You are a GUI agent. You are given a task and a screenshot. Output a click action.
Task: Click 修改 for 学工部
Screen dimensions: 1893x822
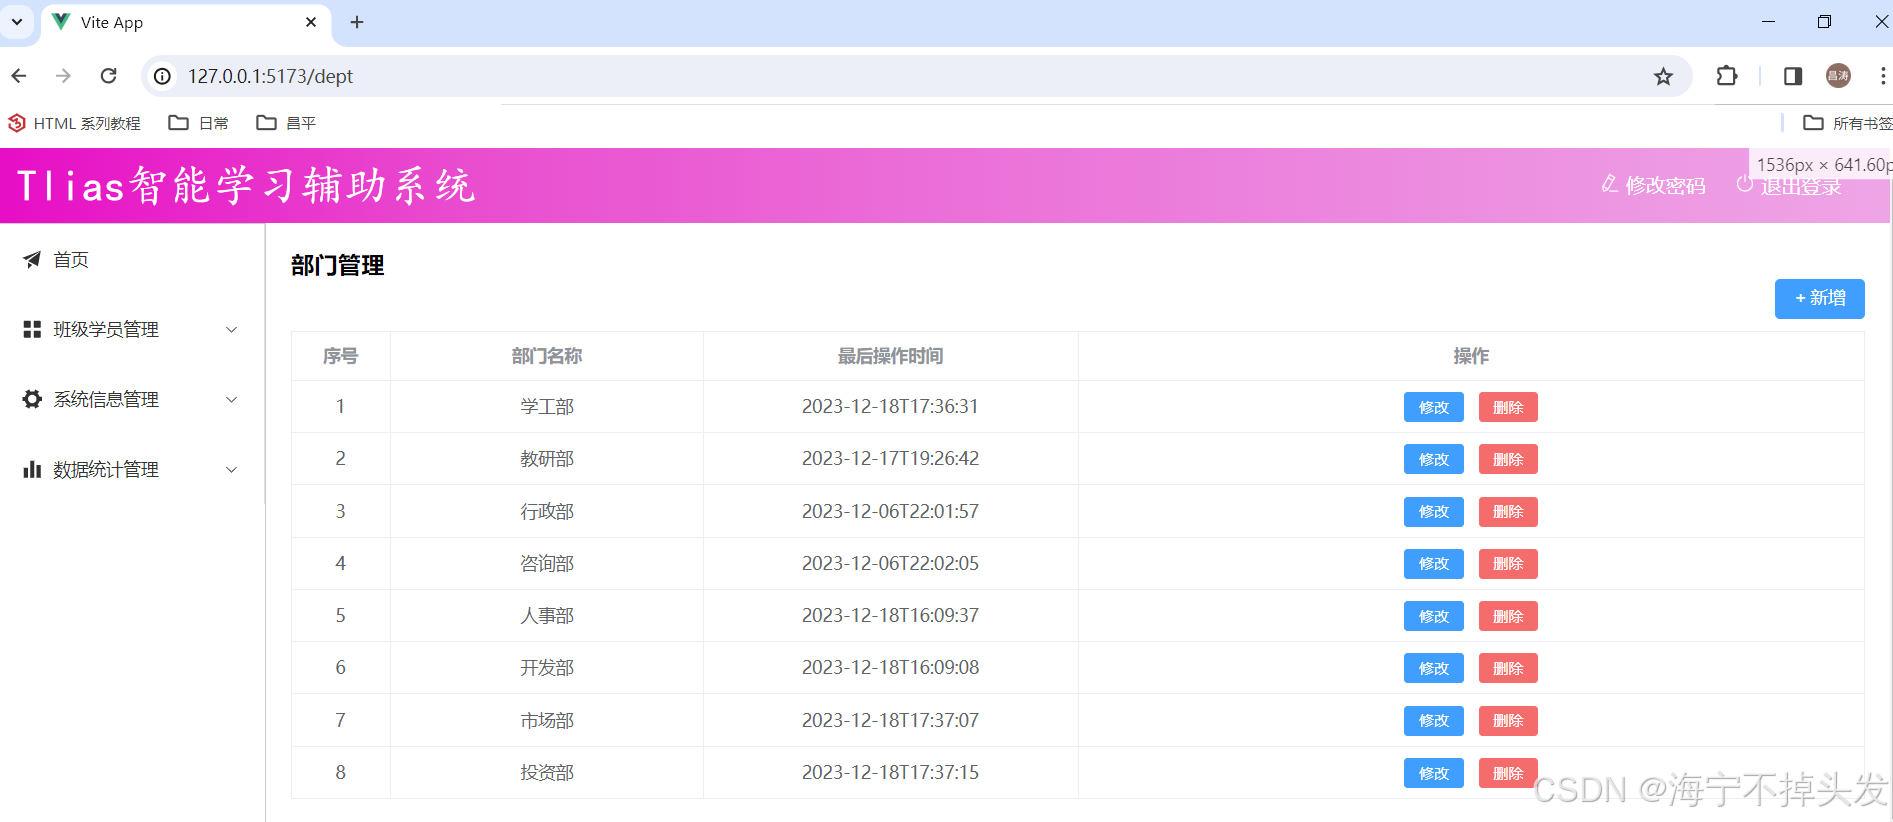[1434, 407]
